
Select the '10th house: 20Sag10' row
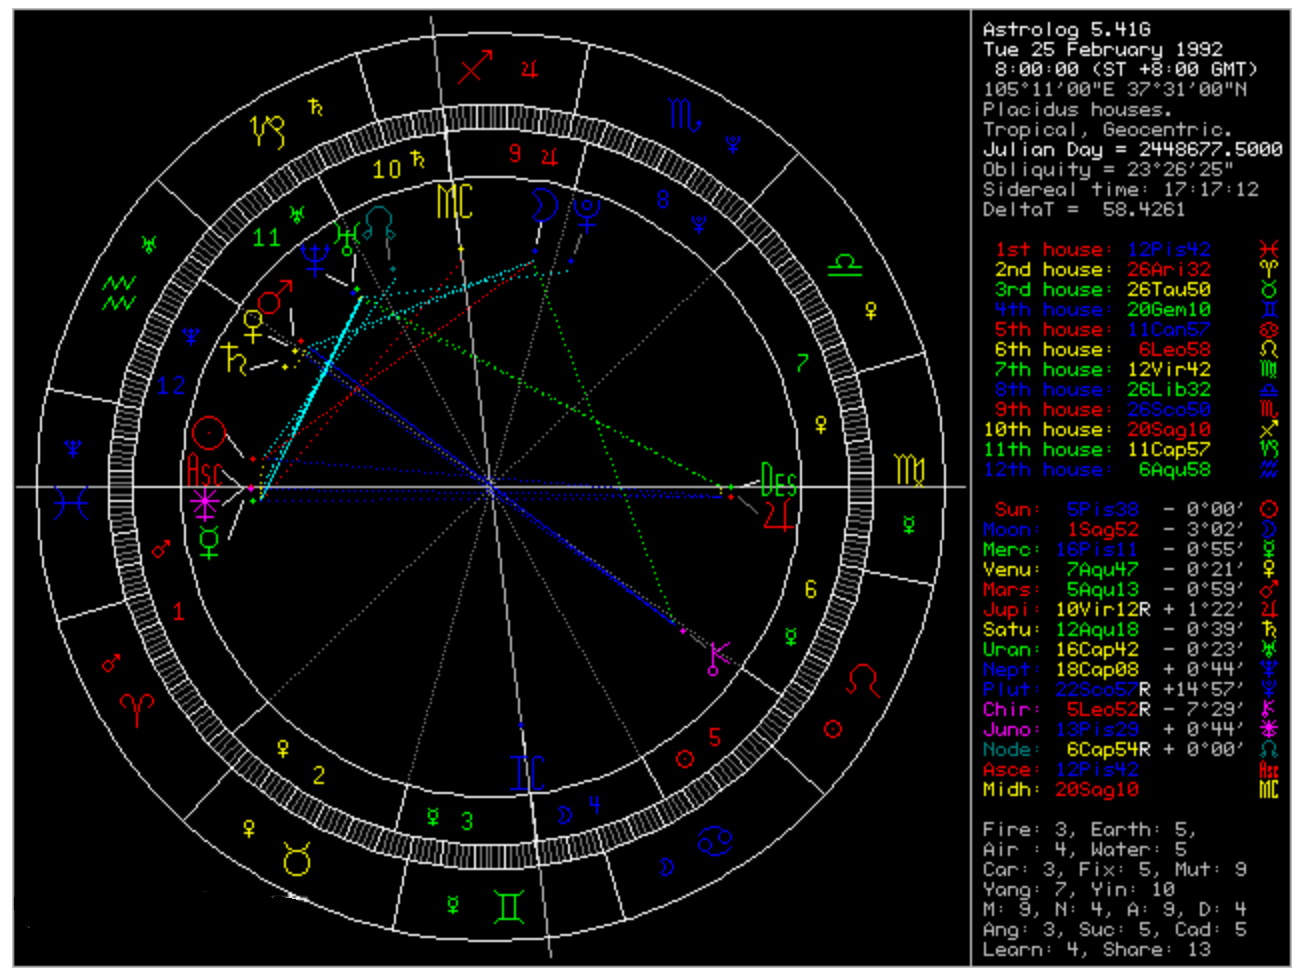tap(1097, 429)
